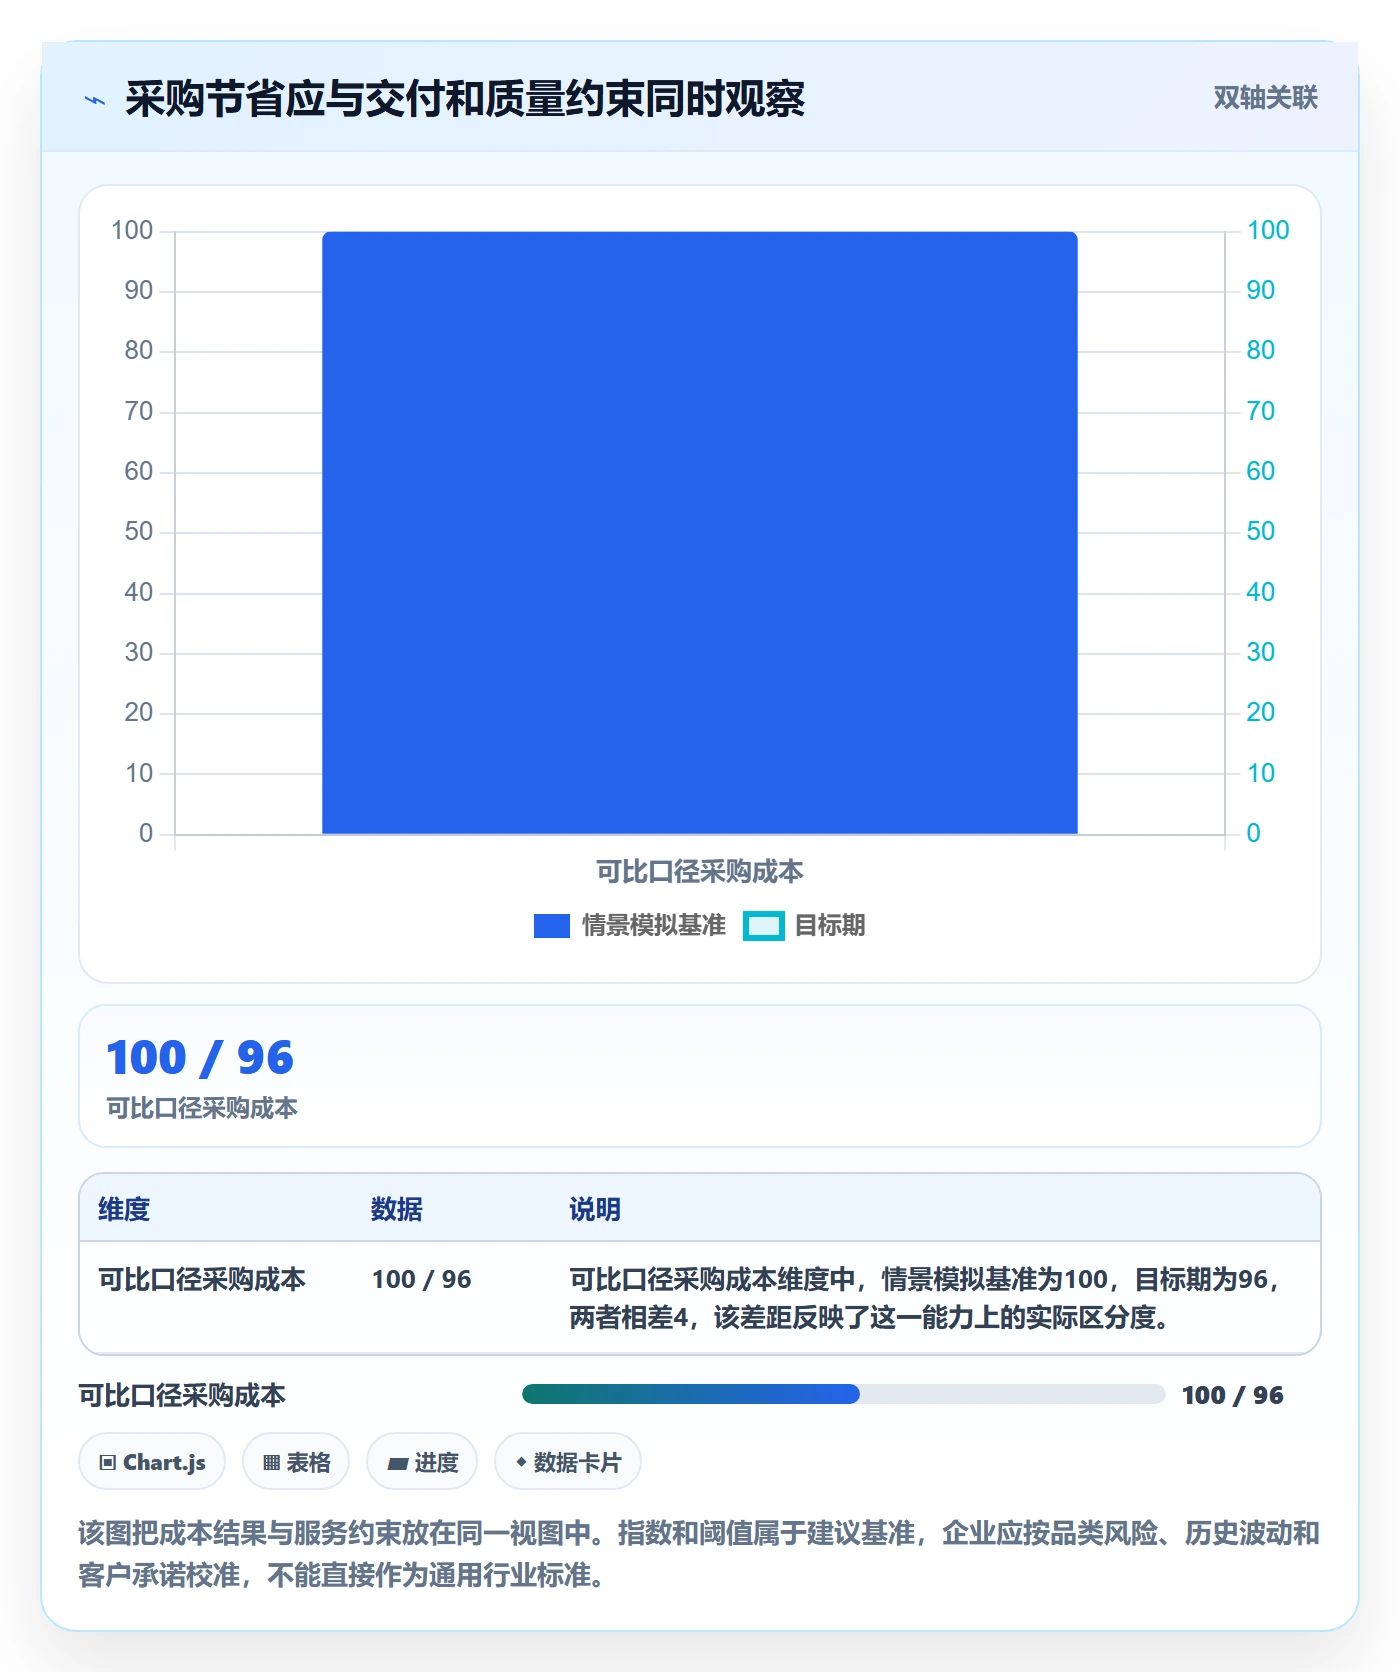This screenshot has width=1400, height=1672.
Task: Click the bar icon on 进度 chip
Action: (x=397, y=1464)
